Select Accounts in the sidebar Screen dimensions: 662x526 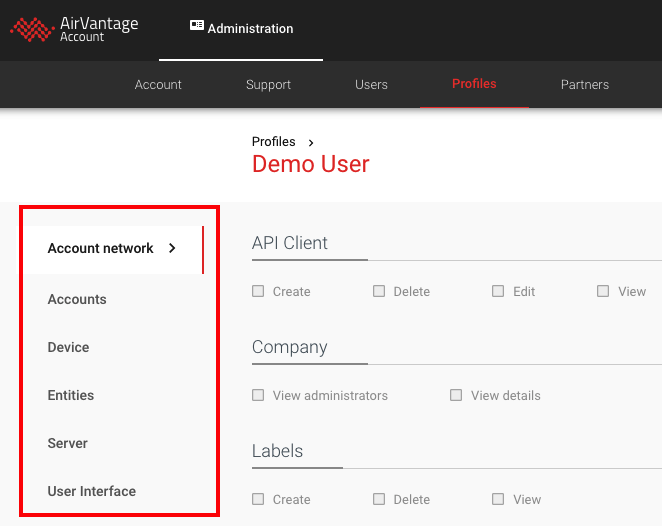pyautogui.click(x=77, y=299)
